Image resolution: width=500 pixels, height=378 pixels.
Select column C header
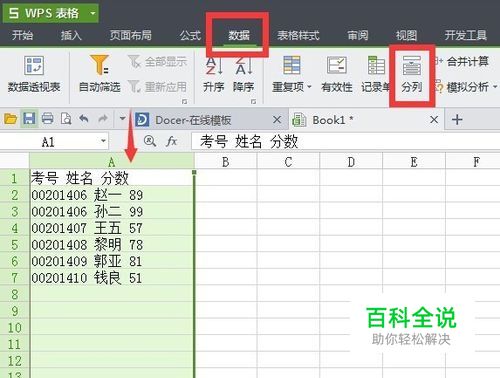point(288,162)
